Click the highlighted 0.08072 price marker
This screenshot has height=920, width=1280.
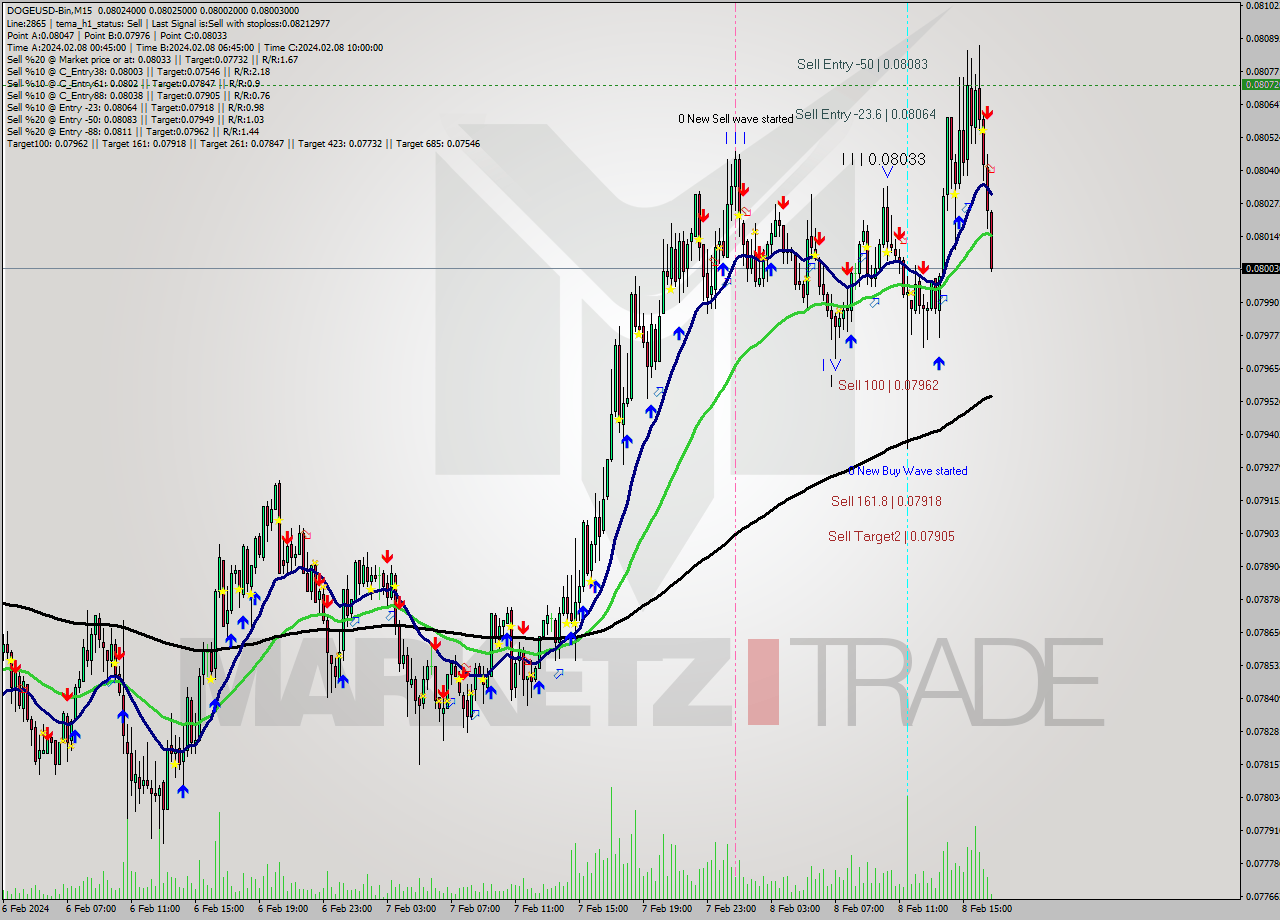tap(1261, 84)
